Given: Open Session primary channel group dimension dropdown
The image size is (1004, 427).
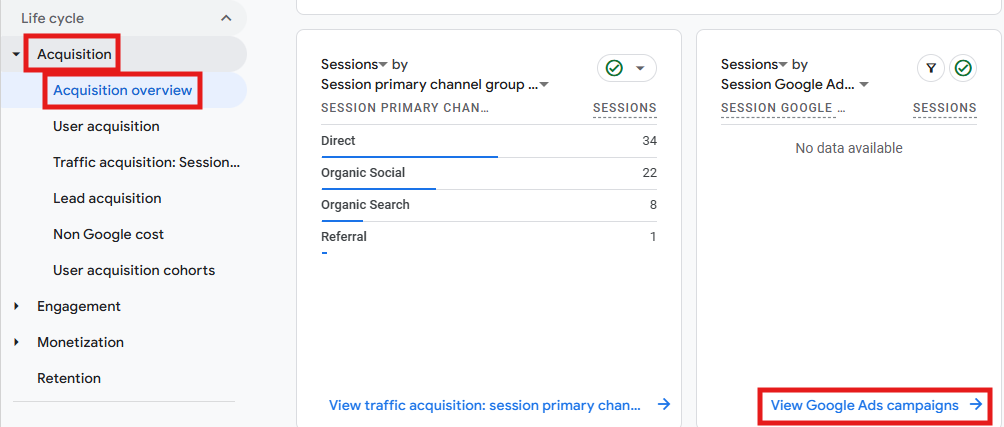Looking at the screenshot, I should 435,85.
